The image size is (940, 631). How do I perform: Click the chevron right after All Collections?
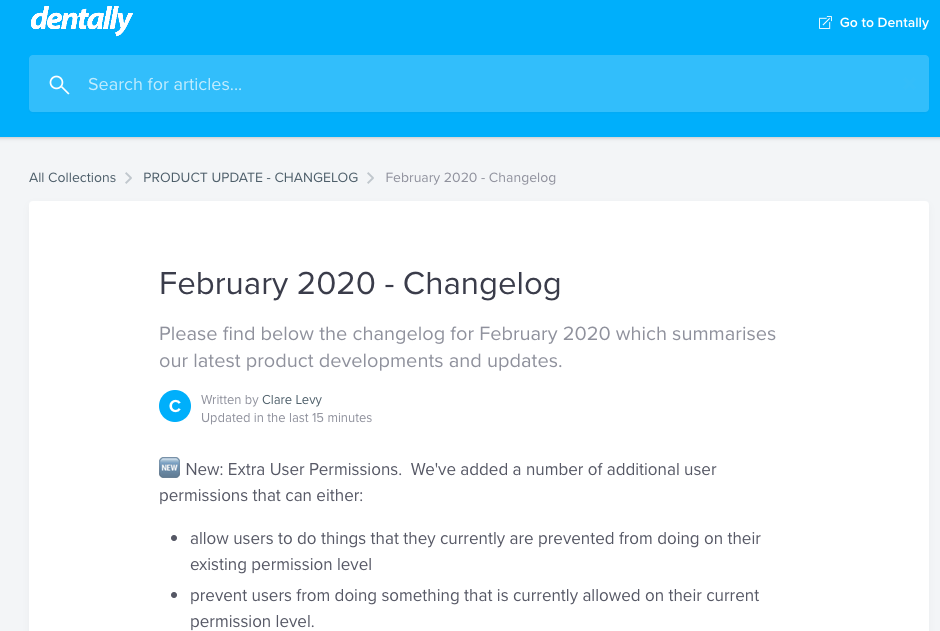click(x=128, y=178)
